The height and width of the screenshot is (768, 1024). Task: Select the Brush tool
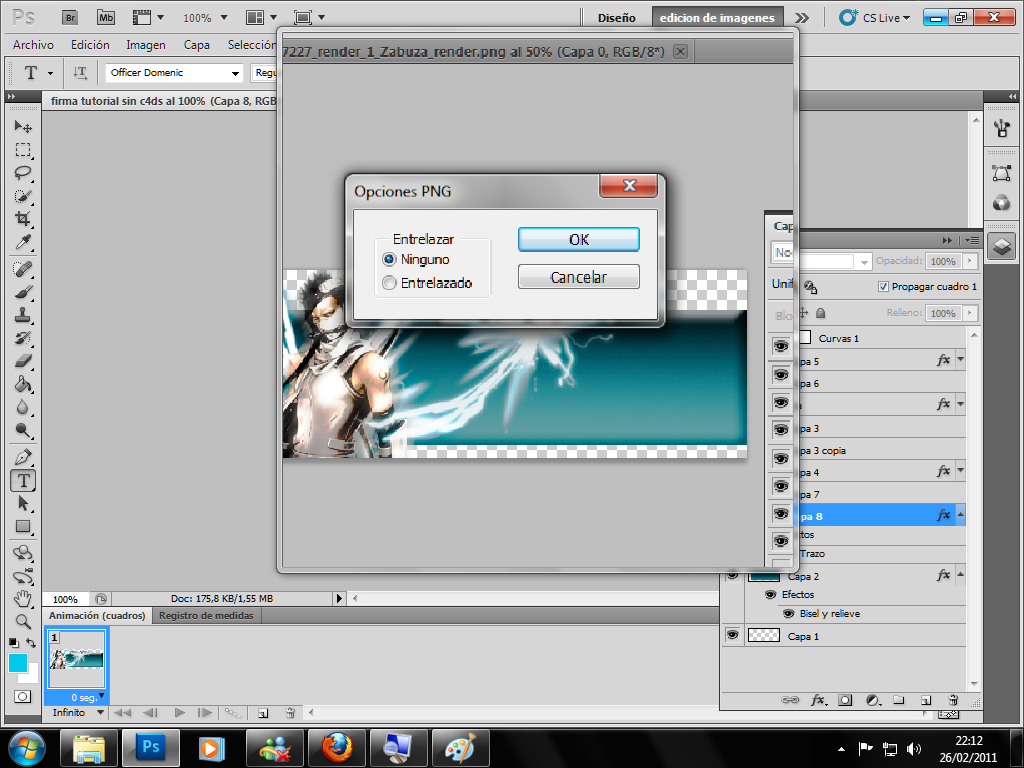23,292
